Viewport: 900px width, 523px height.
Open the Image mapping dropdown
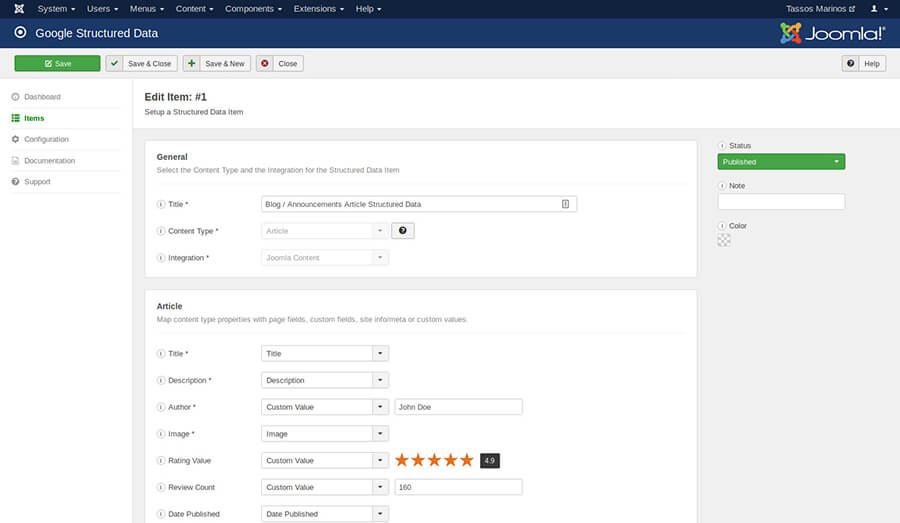click(x=380, y=434)
